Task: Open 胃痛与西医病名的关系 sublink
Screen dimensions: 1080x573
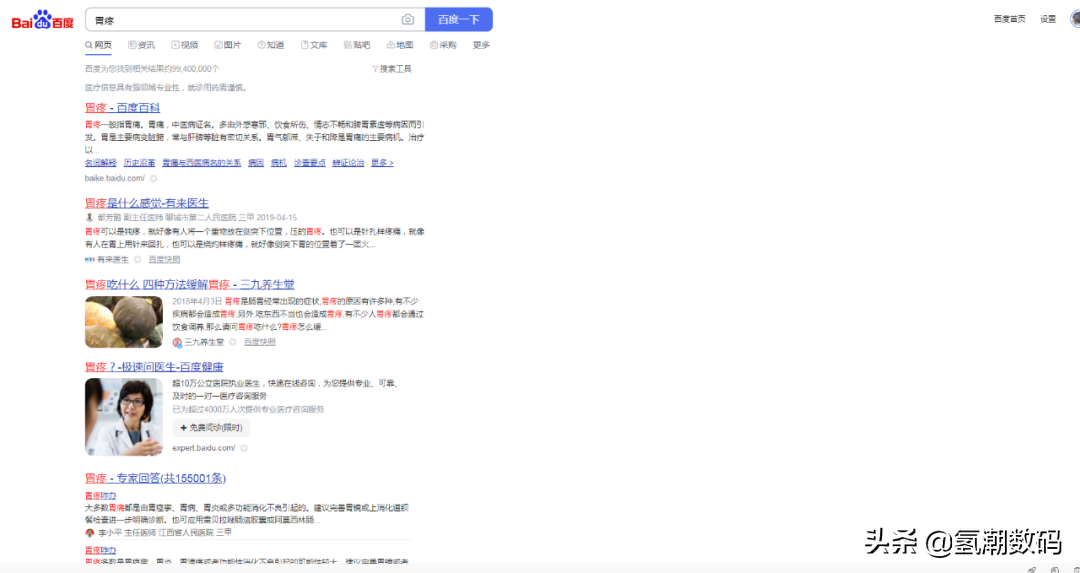Action: click(x=202, y=163)
